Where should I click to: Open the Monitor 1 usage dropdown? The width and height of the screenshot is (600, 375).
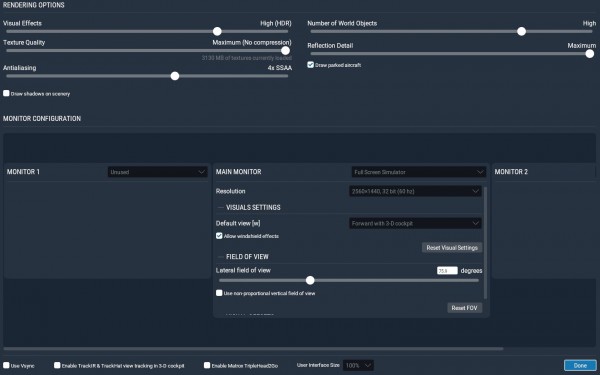coord(158,172)
